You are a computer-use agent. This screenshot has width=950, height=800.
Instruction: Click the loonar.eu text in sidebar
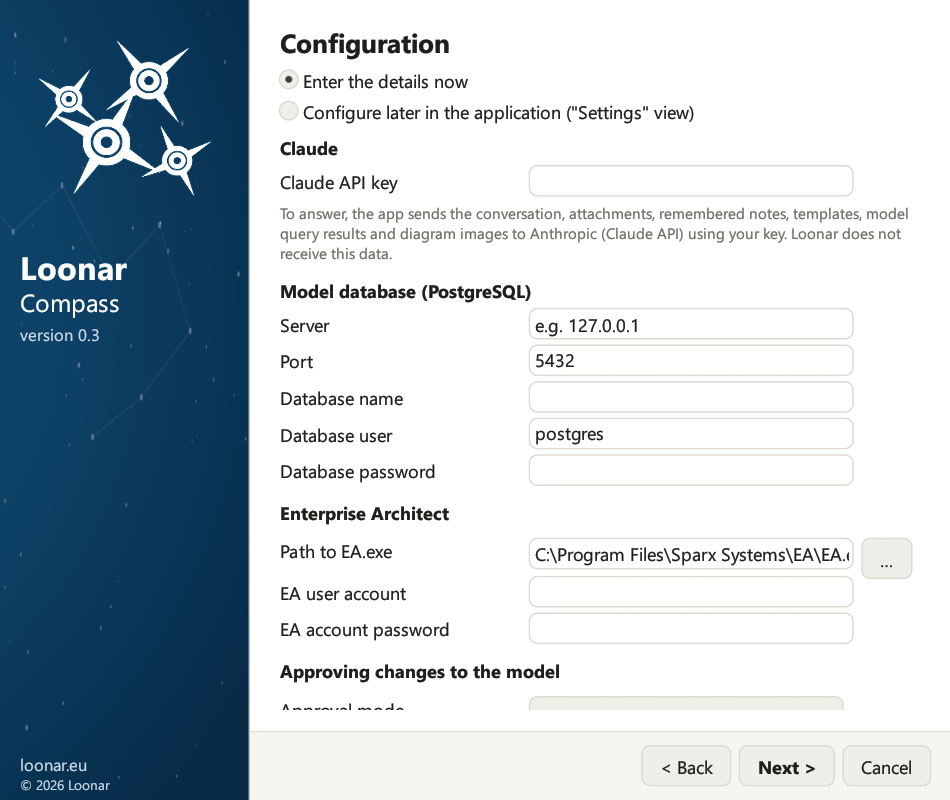tap(53, 765)
